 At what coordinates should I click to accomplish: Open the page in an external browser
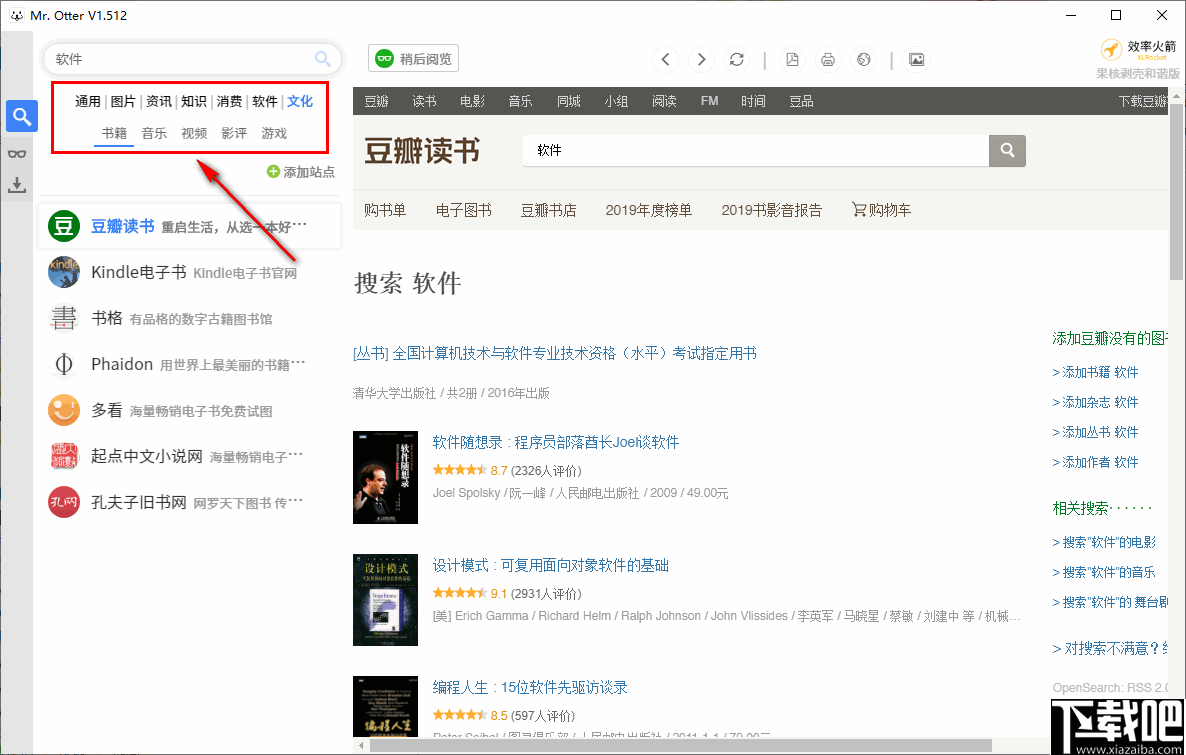(864, 59)
